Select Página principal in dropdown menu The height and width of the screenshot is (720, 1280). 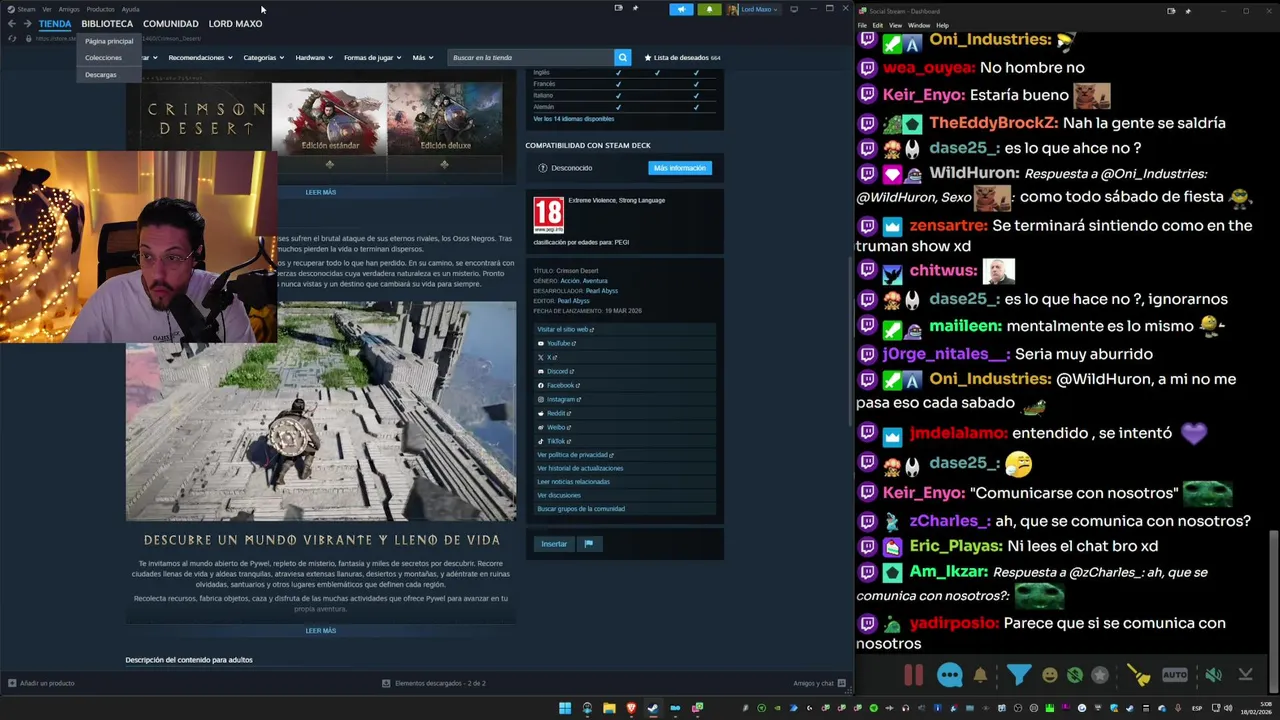(109, 41)
